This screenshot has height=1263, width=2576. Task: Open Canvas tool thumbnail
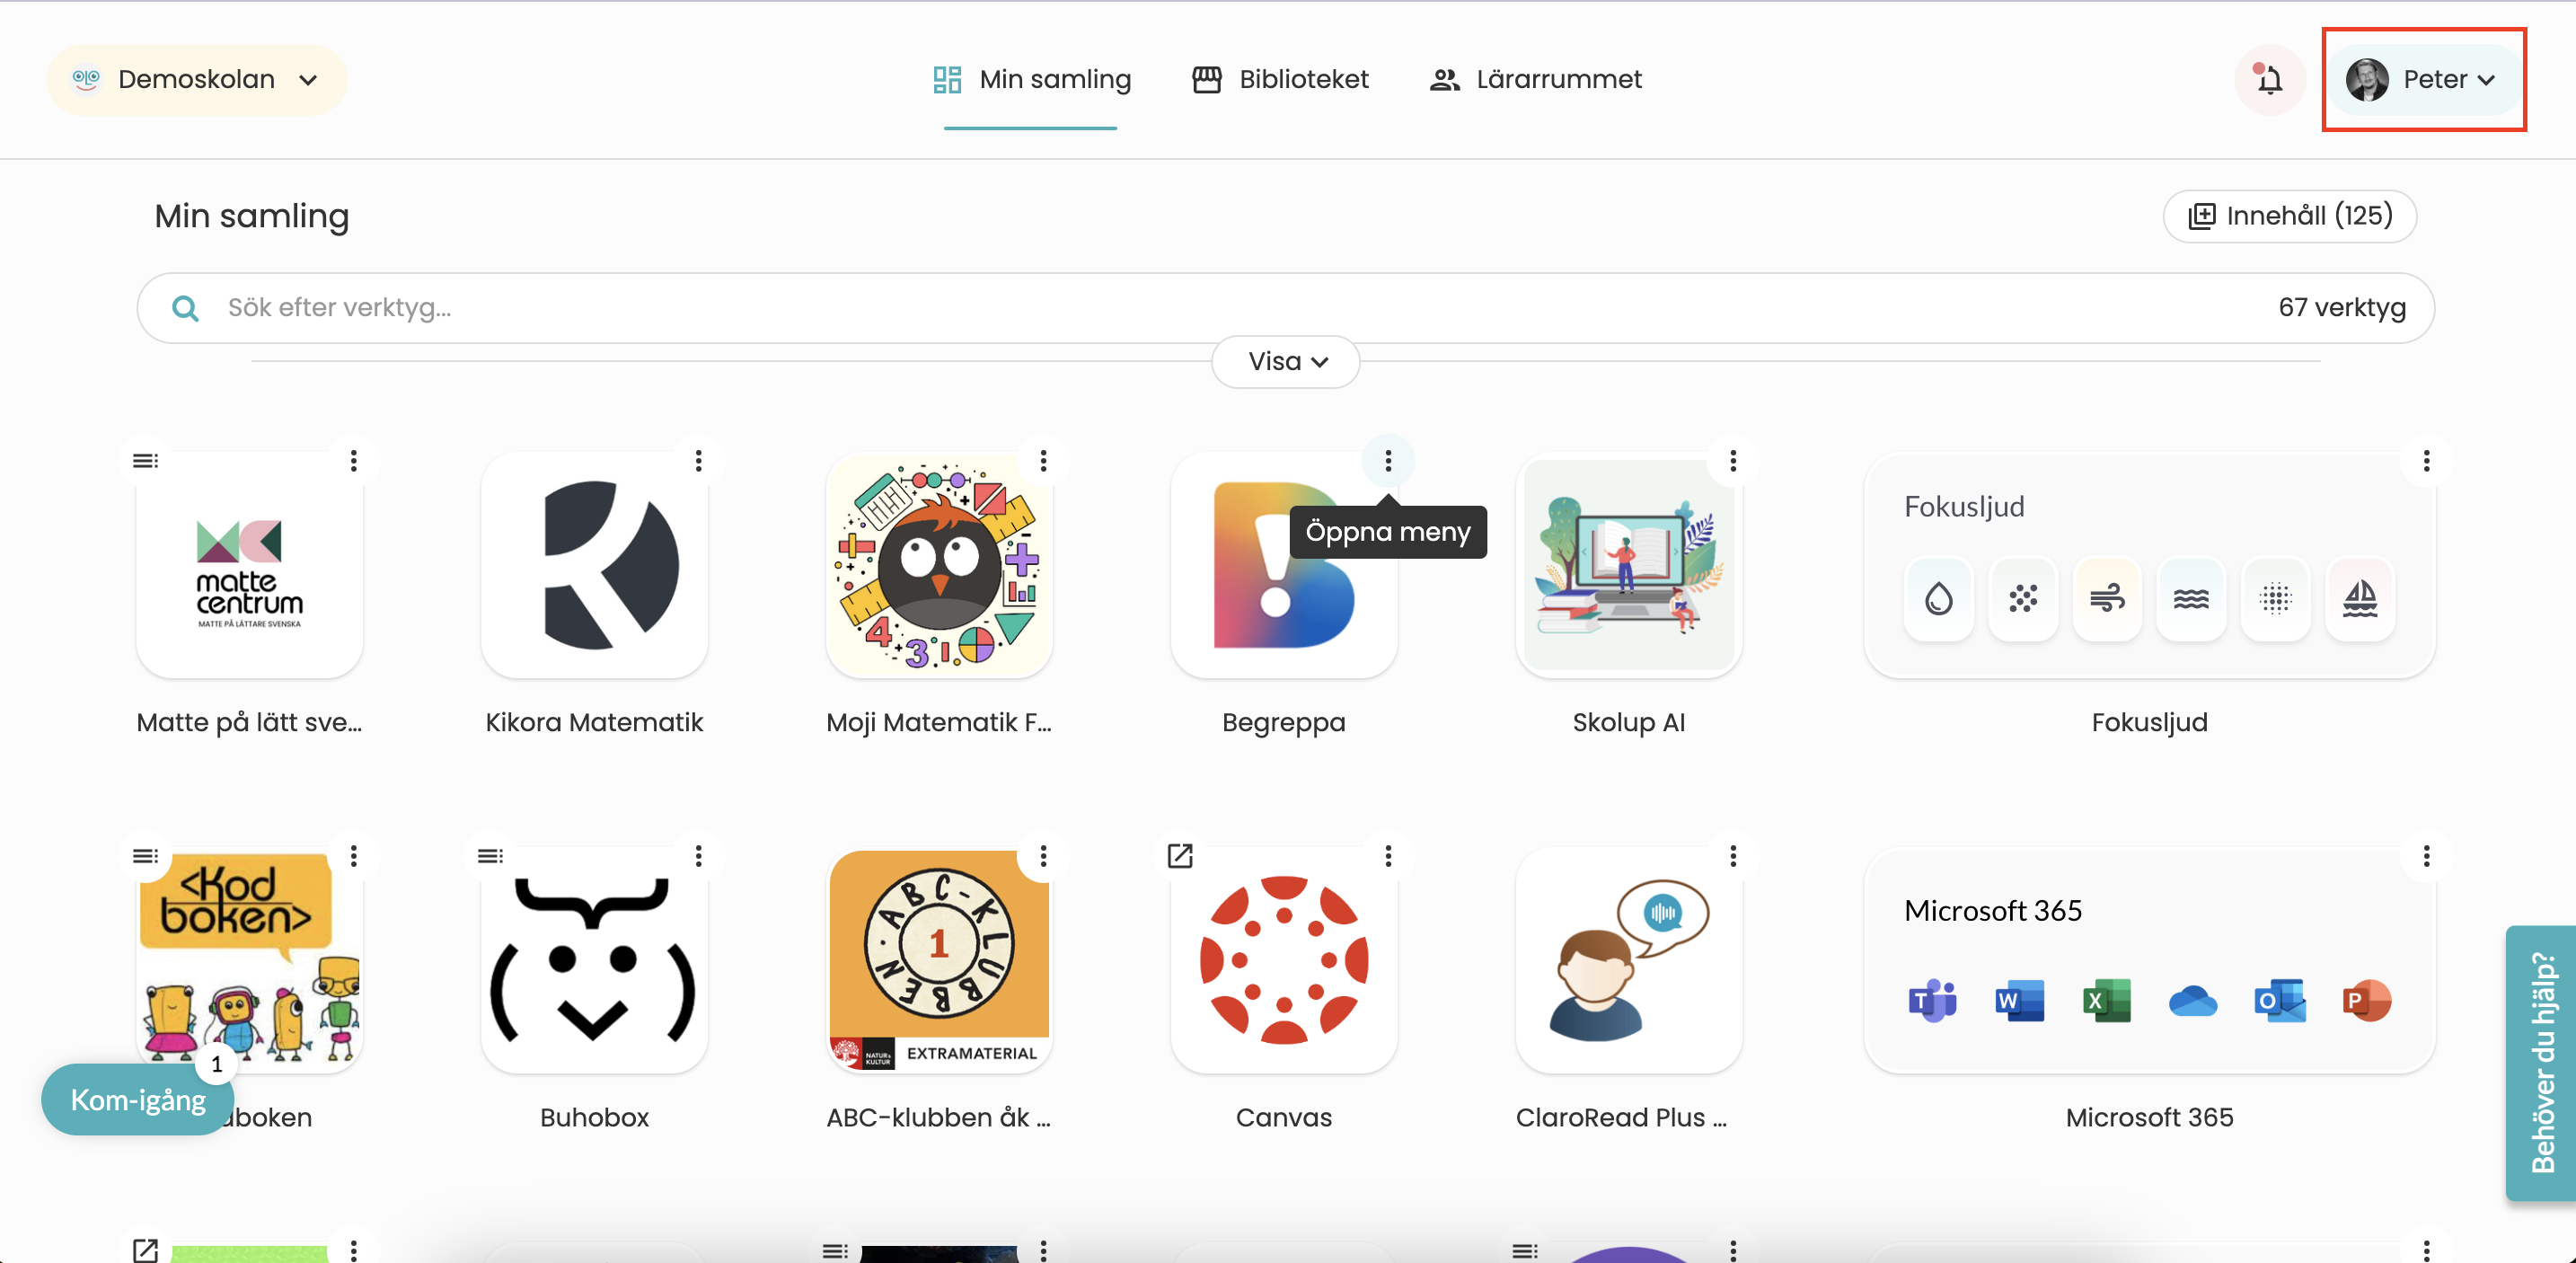coord(1284,960)
